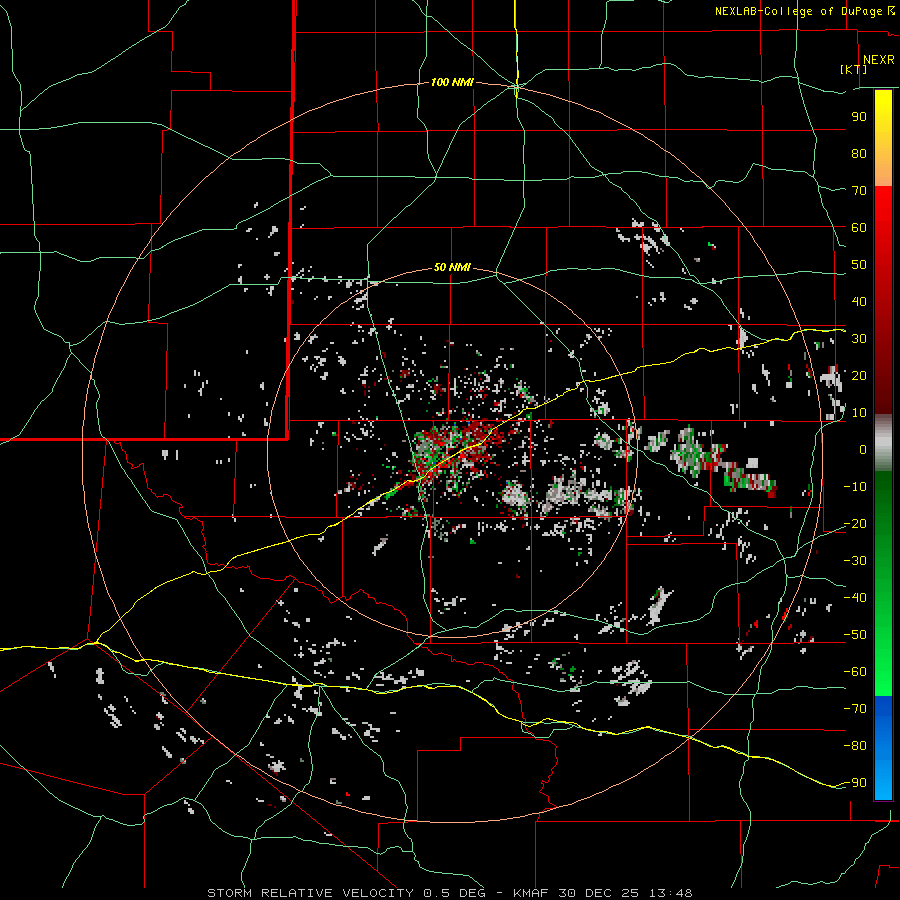
Task: Click the 40 value on the velocity scale
Action: [x=859, y=302]
